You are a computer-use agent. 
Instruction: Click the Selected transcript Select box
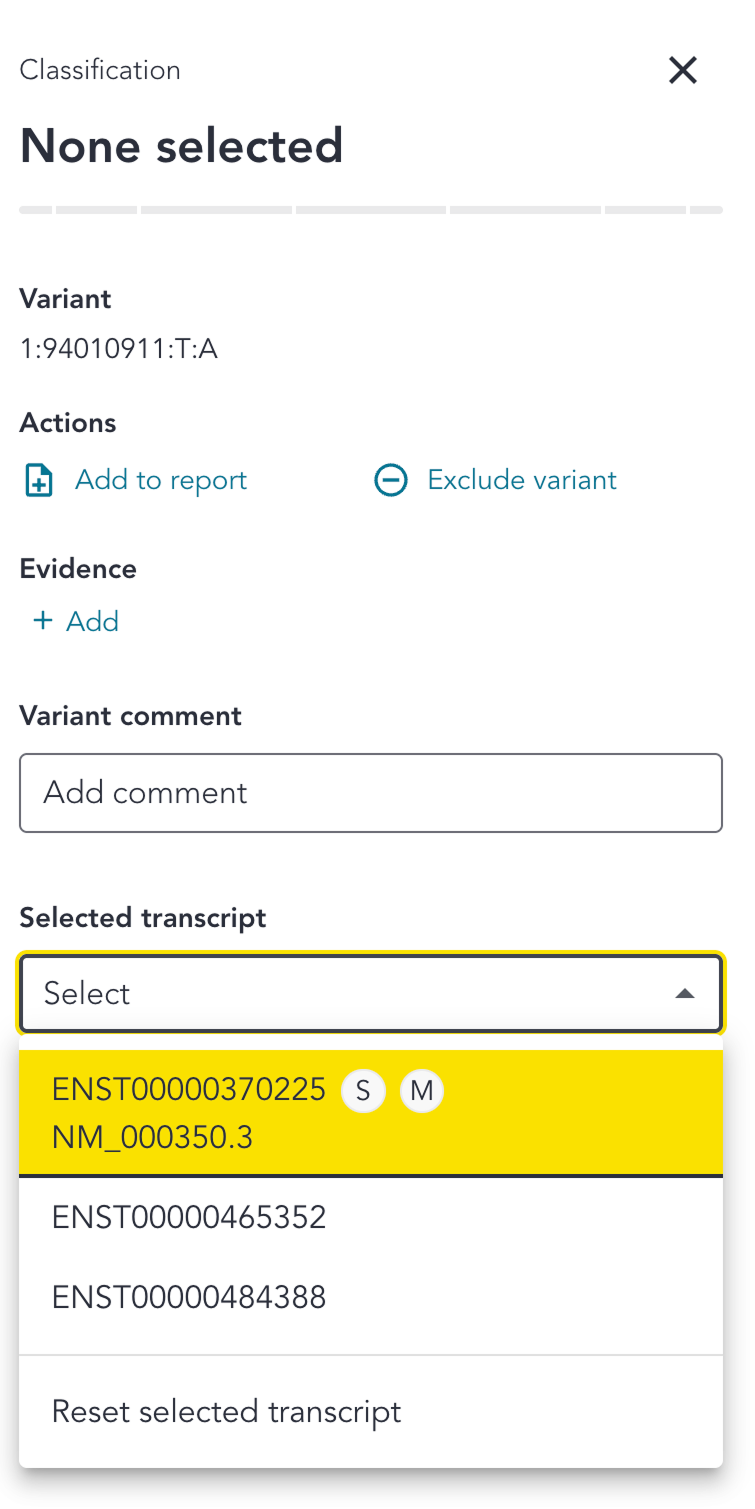tap(371, 993)
